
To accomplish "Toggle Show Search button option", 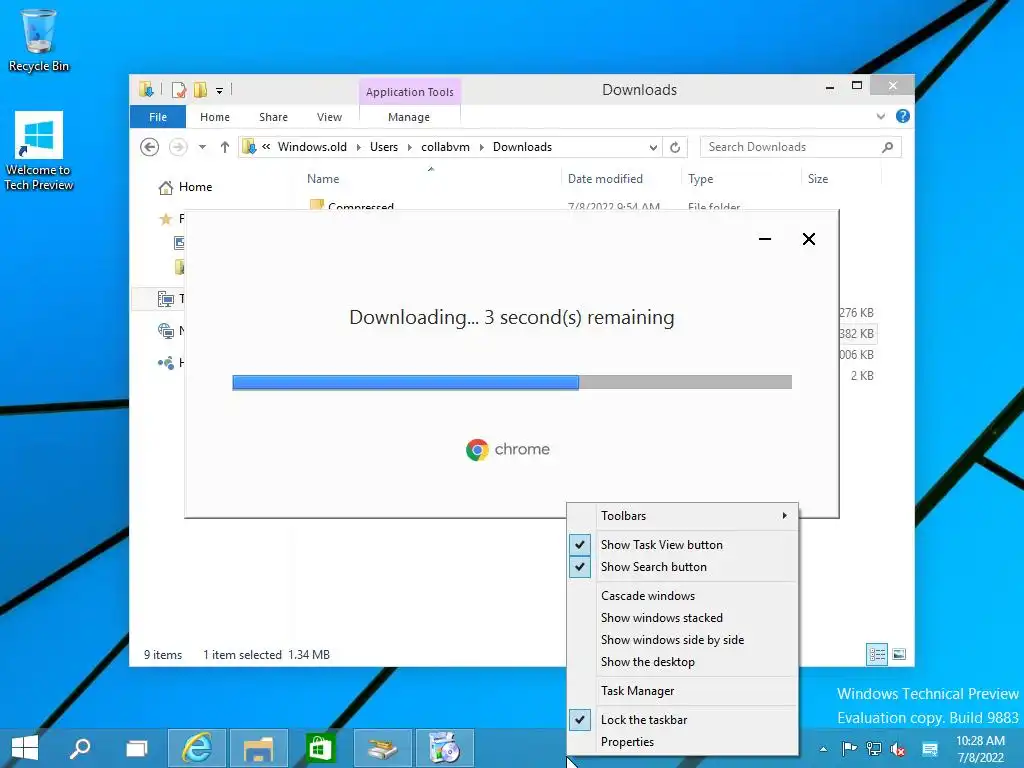I will 682,567.
